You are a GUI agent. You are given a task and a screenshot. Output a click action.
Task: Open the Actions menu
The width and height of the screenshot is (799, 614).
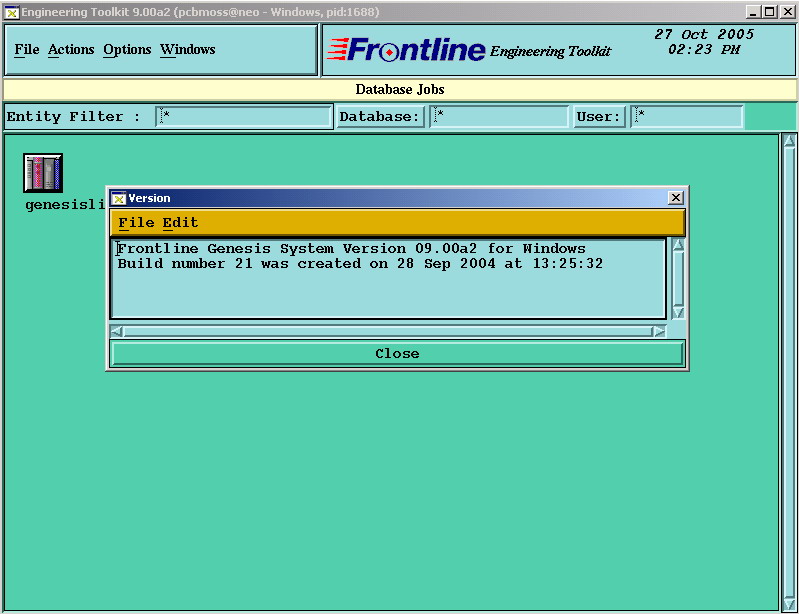[x=71, y=50]
